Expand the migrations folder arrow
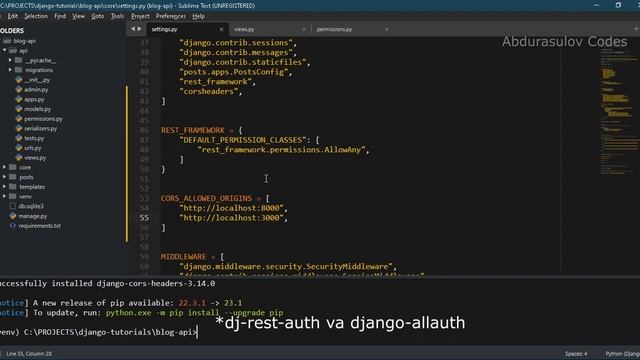This screenshot has width=640, height=360. pos(10,70)
